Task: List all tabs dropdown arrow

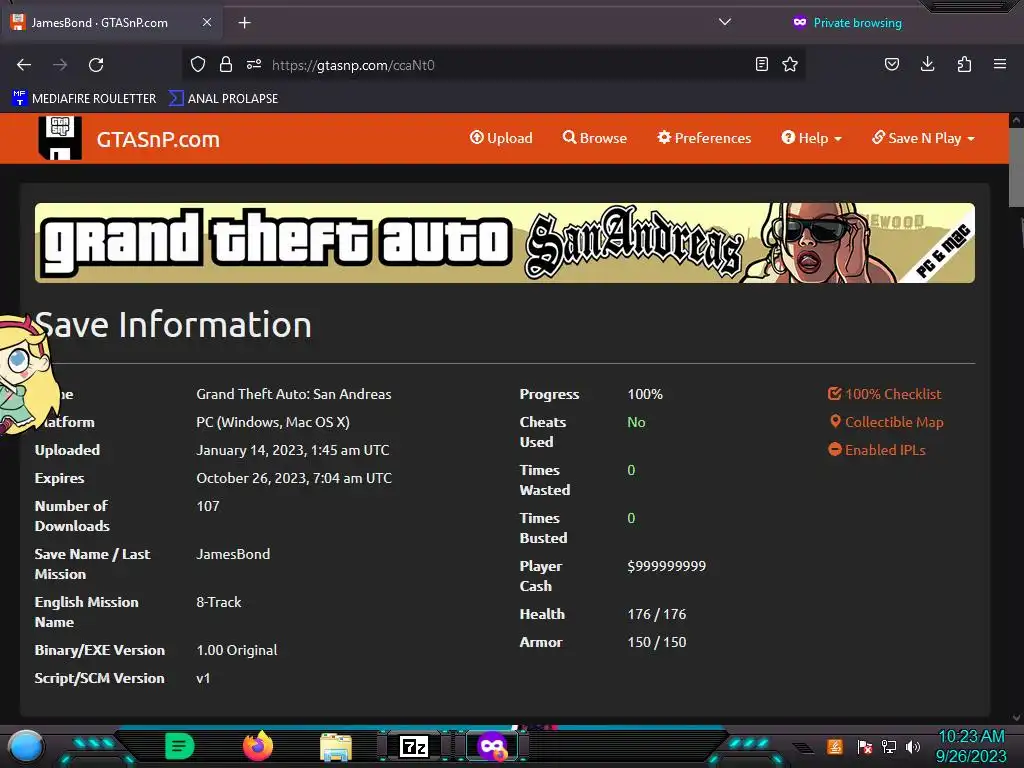Action: (725, 22)
